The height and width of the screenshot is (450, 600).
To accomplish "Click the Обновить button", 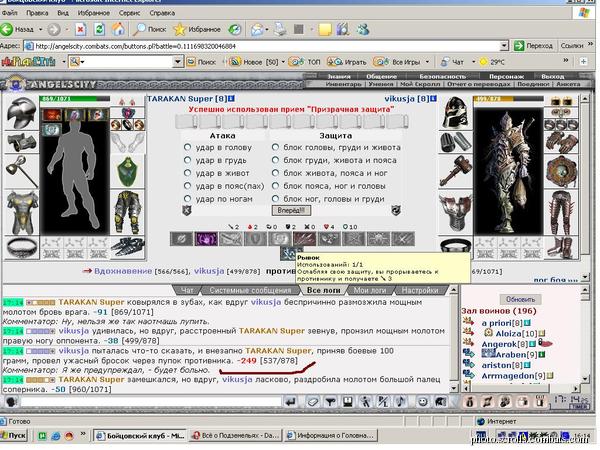I will pyautogui.click(x=520, y=299).
